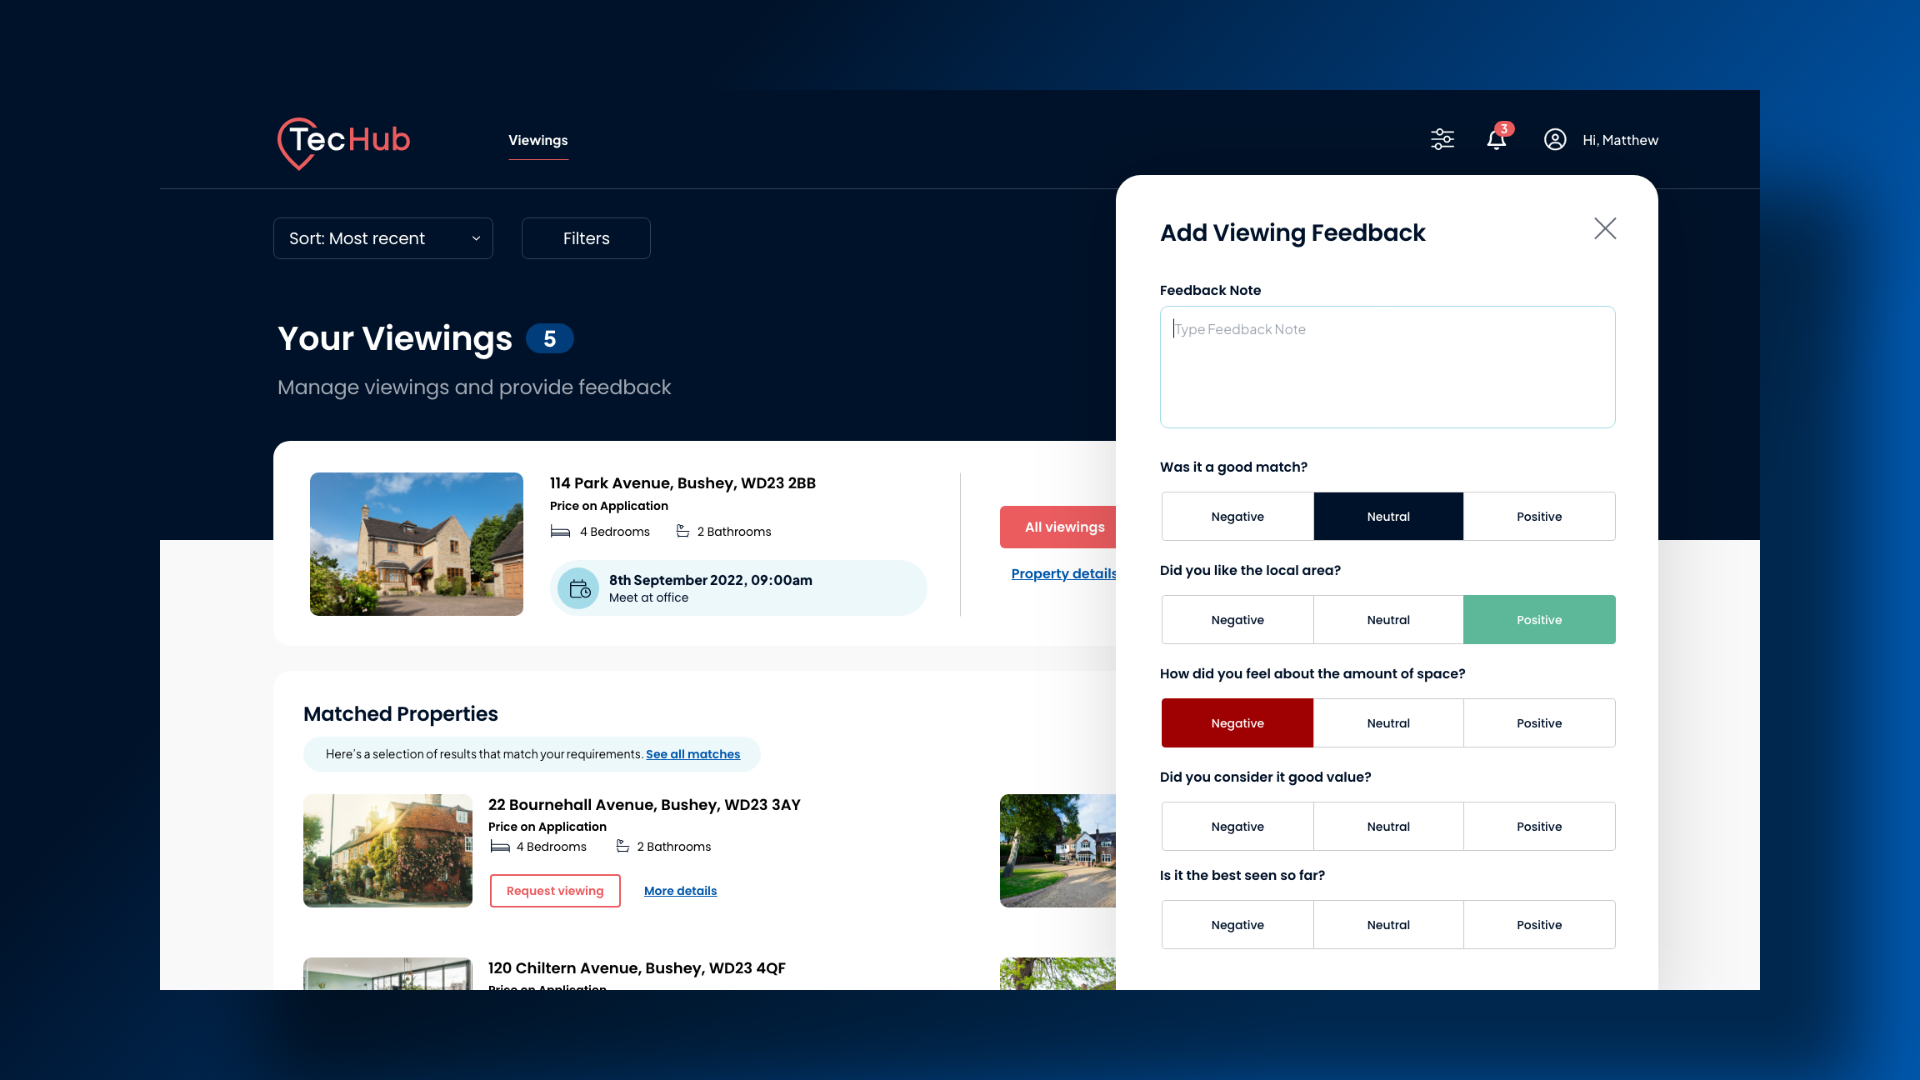Open the Viewings tab
Viewport: 1920px width, 1080px height.
(x=538, y=140)
